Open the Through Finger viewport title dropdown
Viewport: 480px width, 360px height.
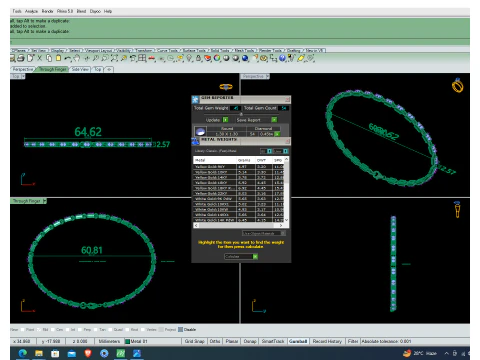pyautogui.click(x=45, y=201)
